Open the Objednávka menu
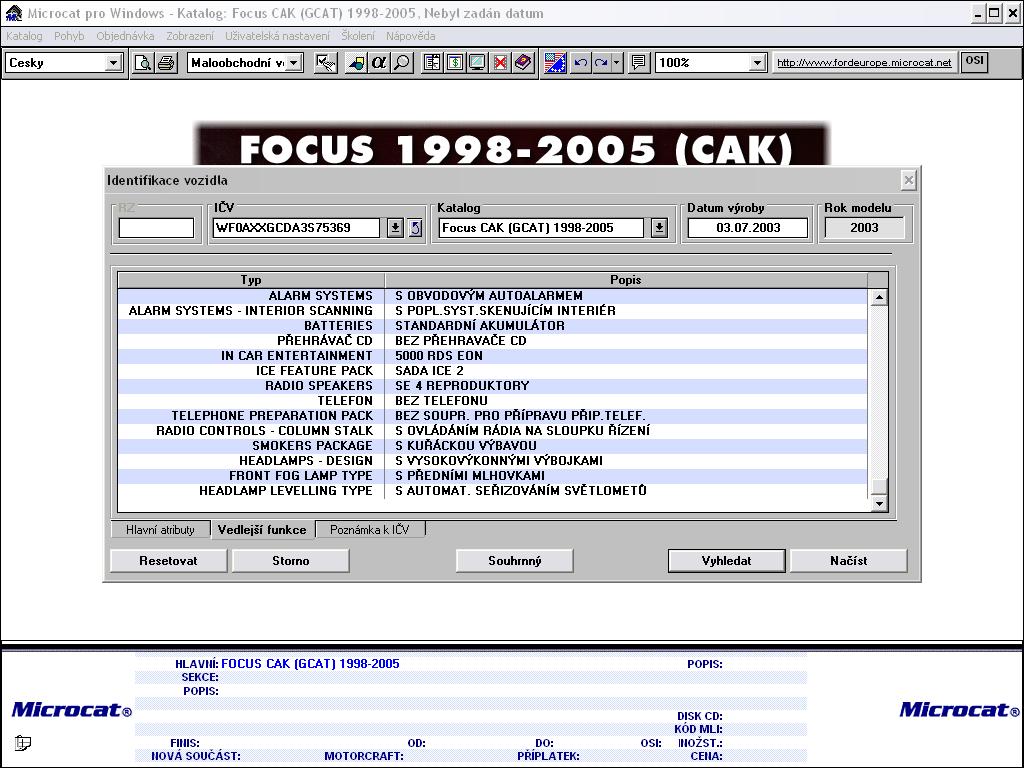Image resolution: width=1024 pixels, height=768 pixels. pyautogui.click(x=125, y=36)
